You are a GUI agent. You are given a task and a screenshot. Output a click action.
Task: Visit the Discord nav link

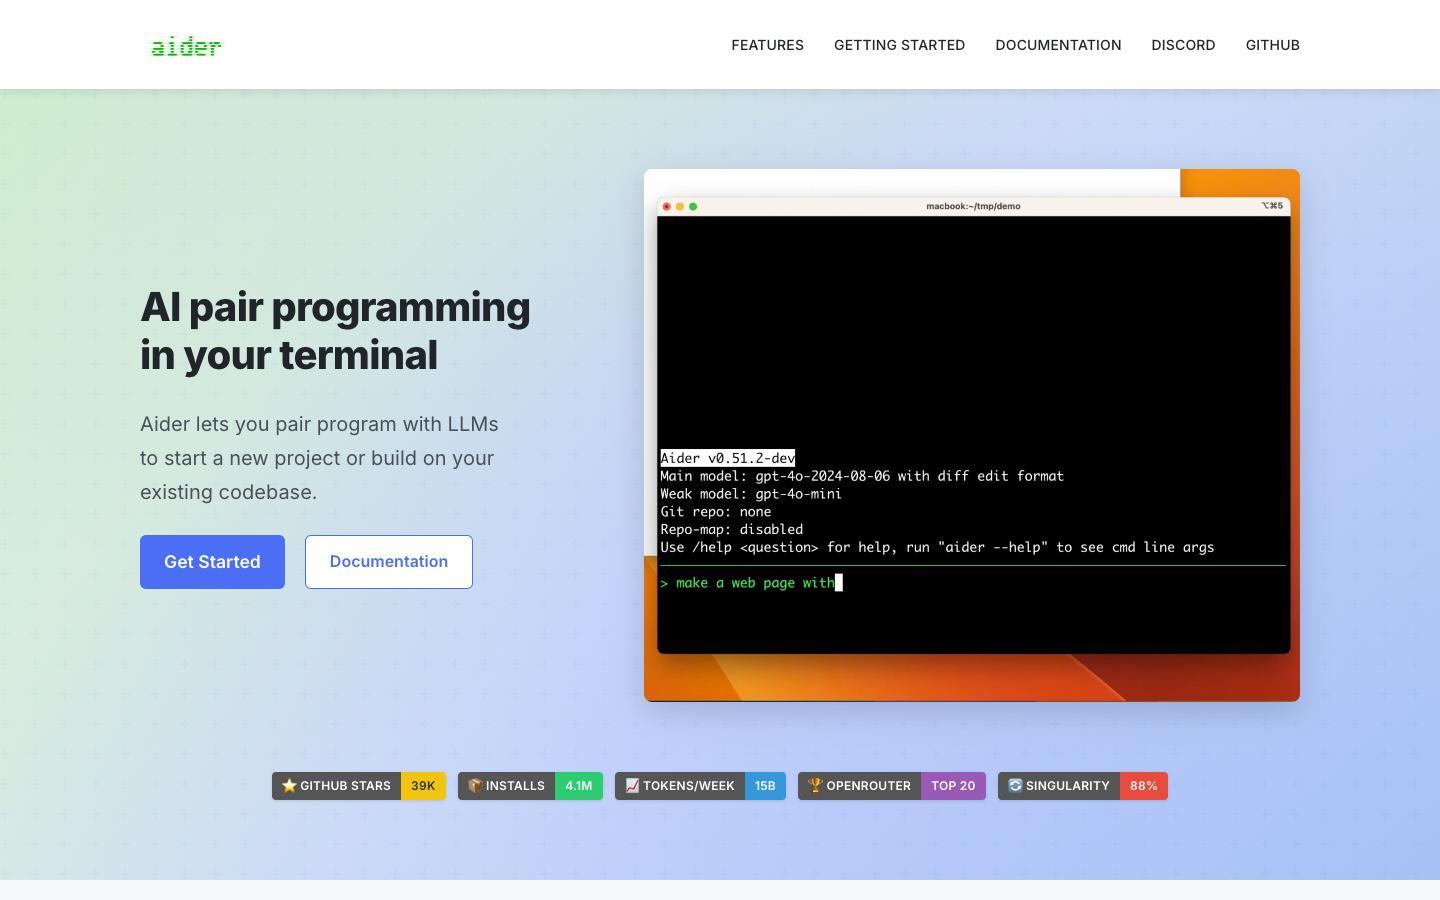click(1183, 45)
